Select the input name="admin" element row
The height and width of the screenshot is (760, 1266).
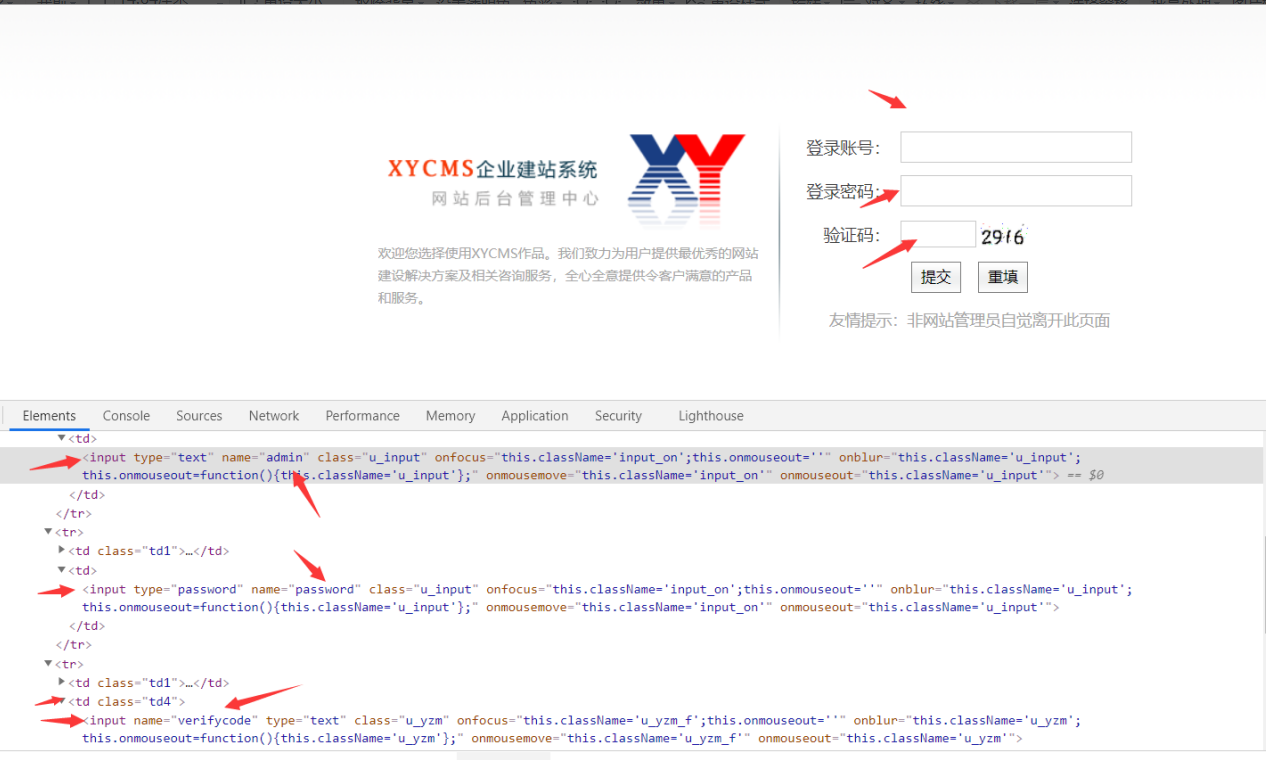tap(632, 466)
